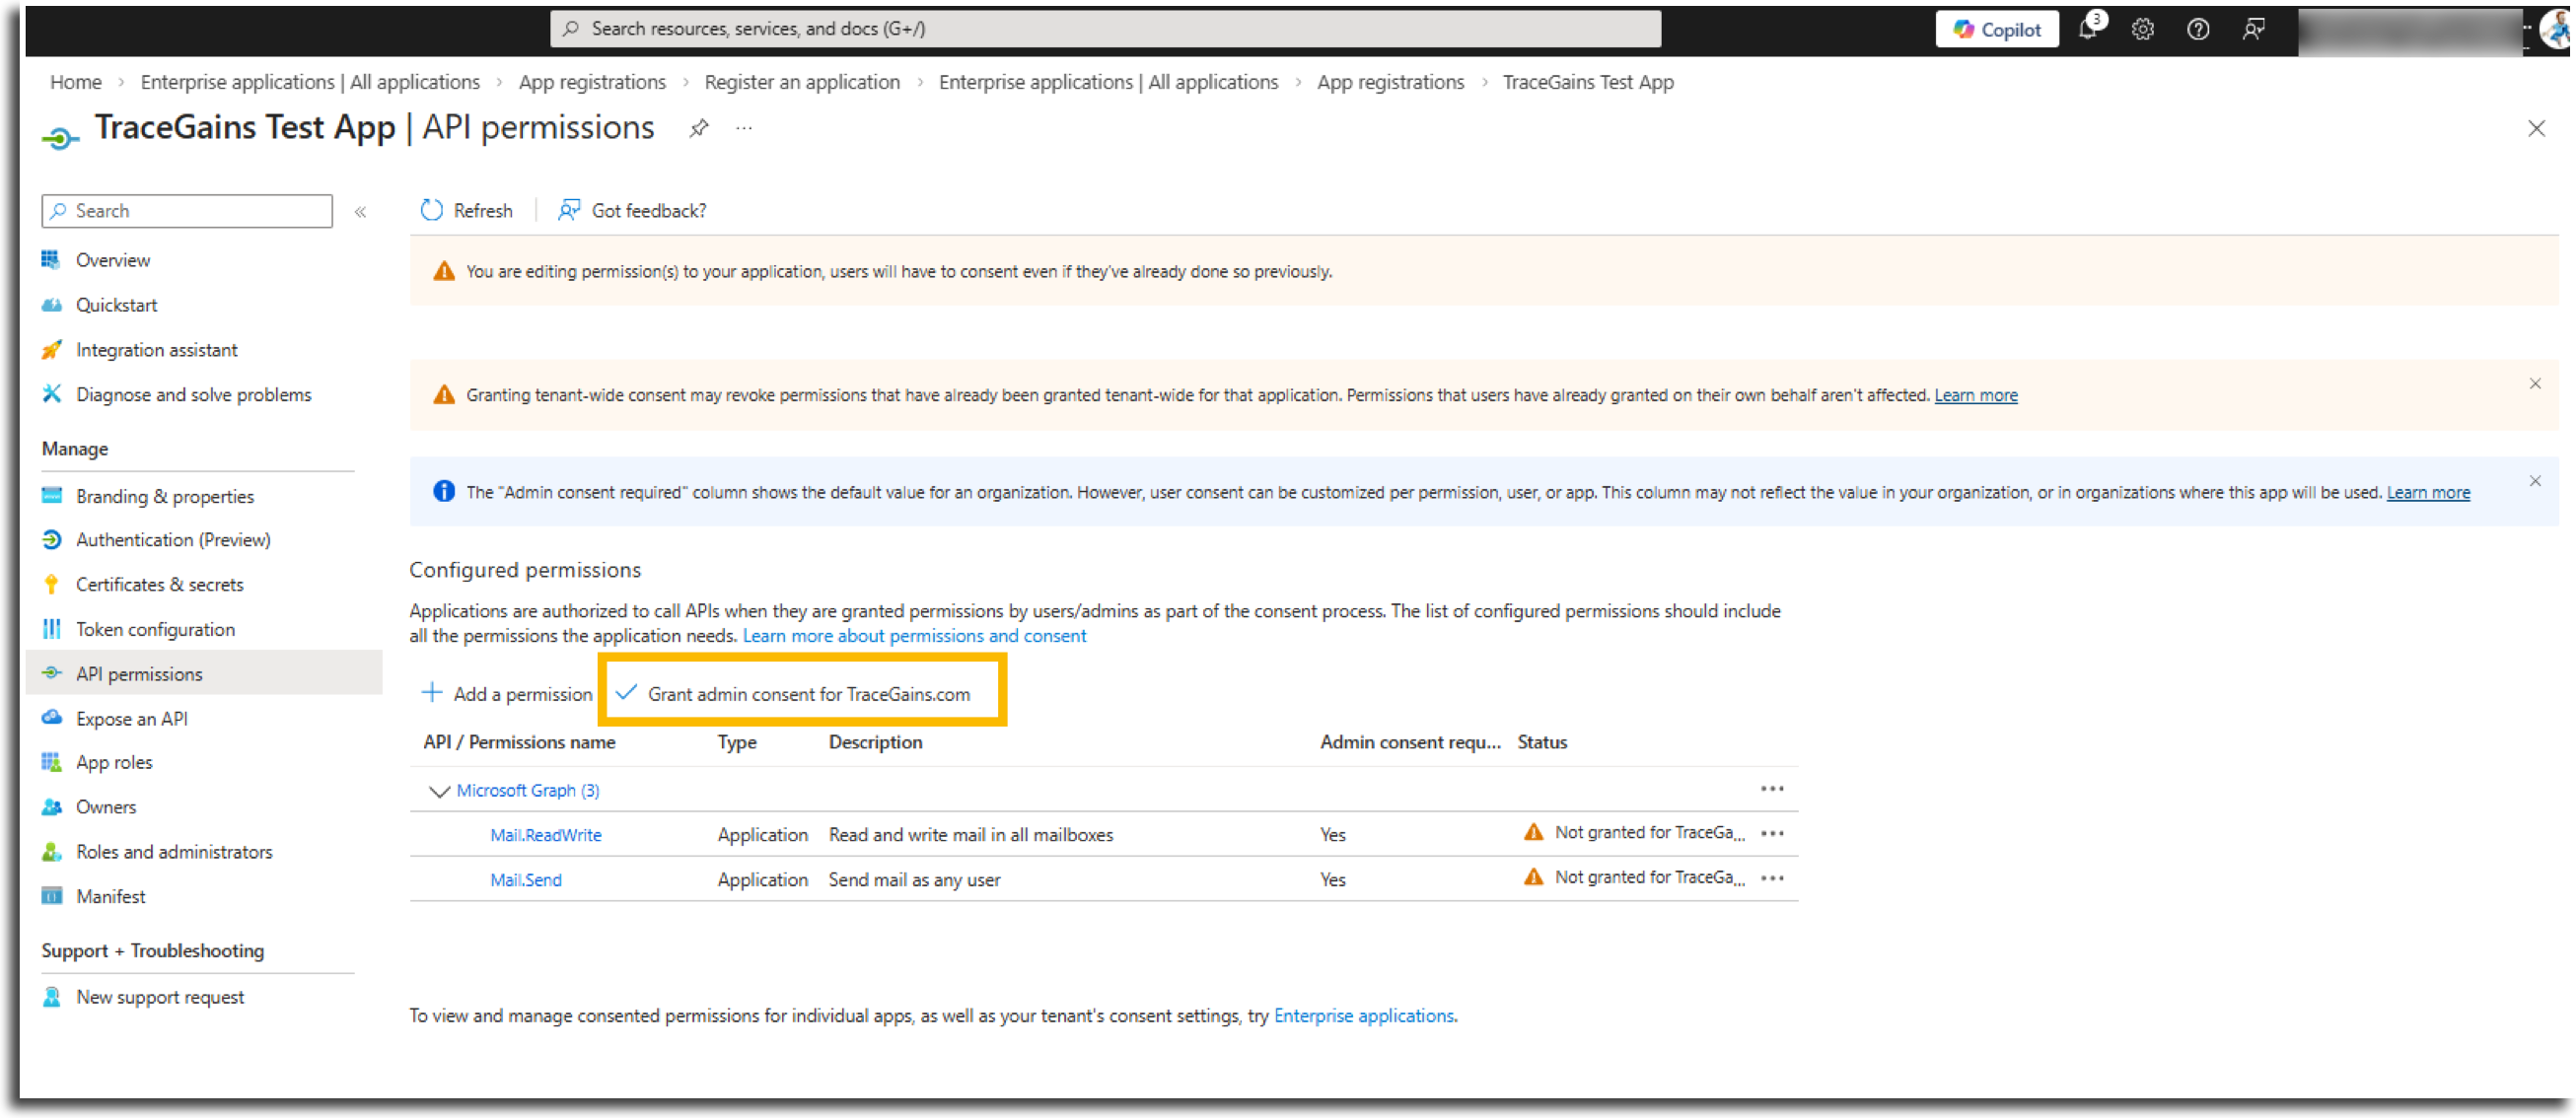Screen dimensions: 2576x1118
Task: Click the Admin consent requ... column header
Action: [x=1409, y=743]
